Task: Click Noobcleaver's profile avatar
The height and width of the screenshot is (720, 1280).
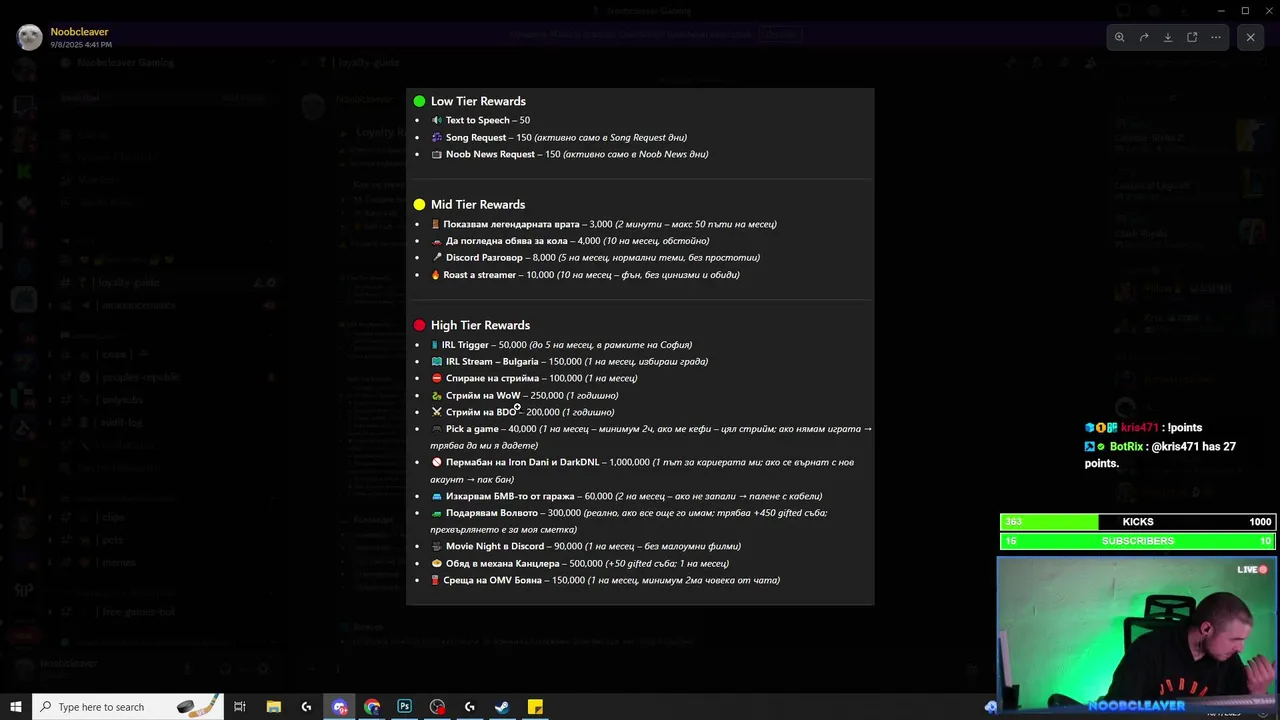Action: click(x=29, y=37)
